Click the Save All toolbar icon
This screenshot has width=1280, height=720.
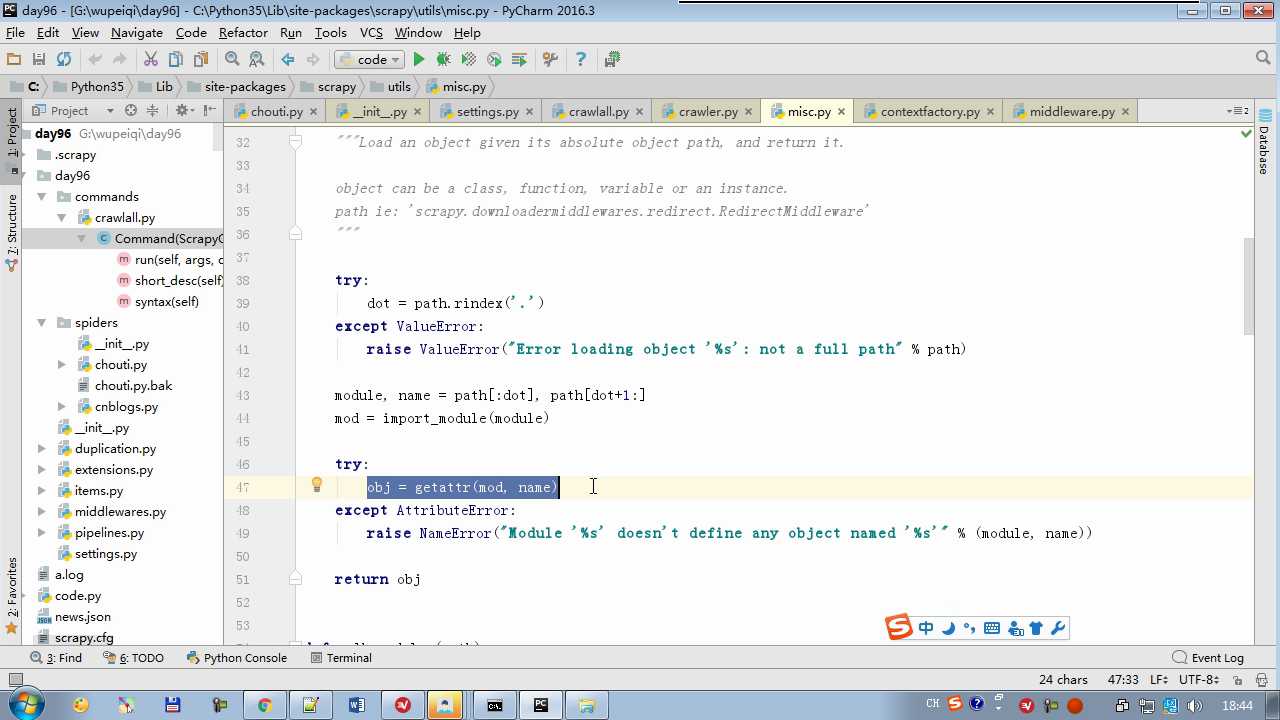[x=39, y=60]
